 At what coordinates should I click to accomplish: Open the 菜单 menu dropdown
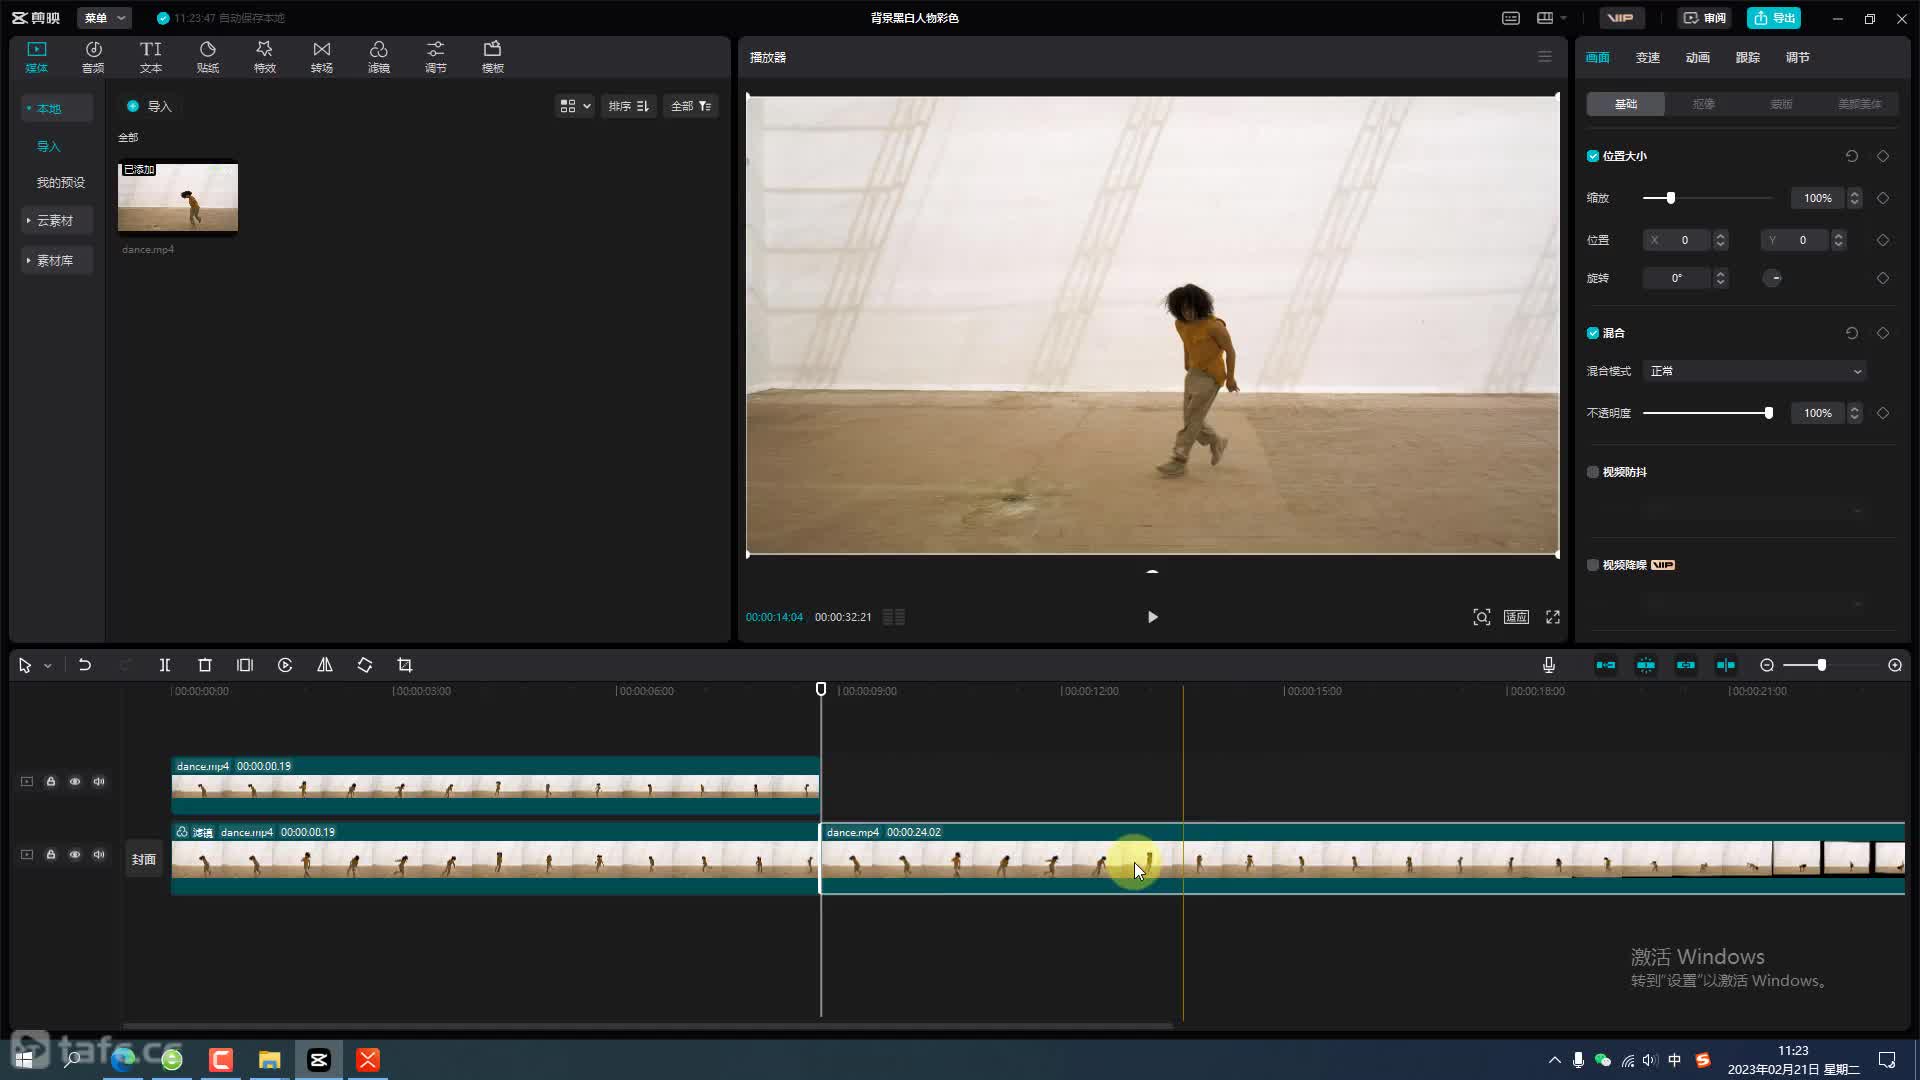point(104,18)
